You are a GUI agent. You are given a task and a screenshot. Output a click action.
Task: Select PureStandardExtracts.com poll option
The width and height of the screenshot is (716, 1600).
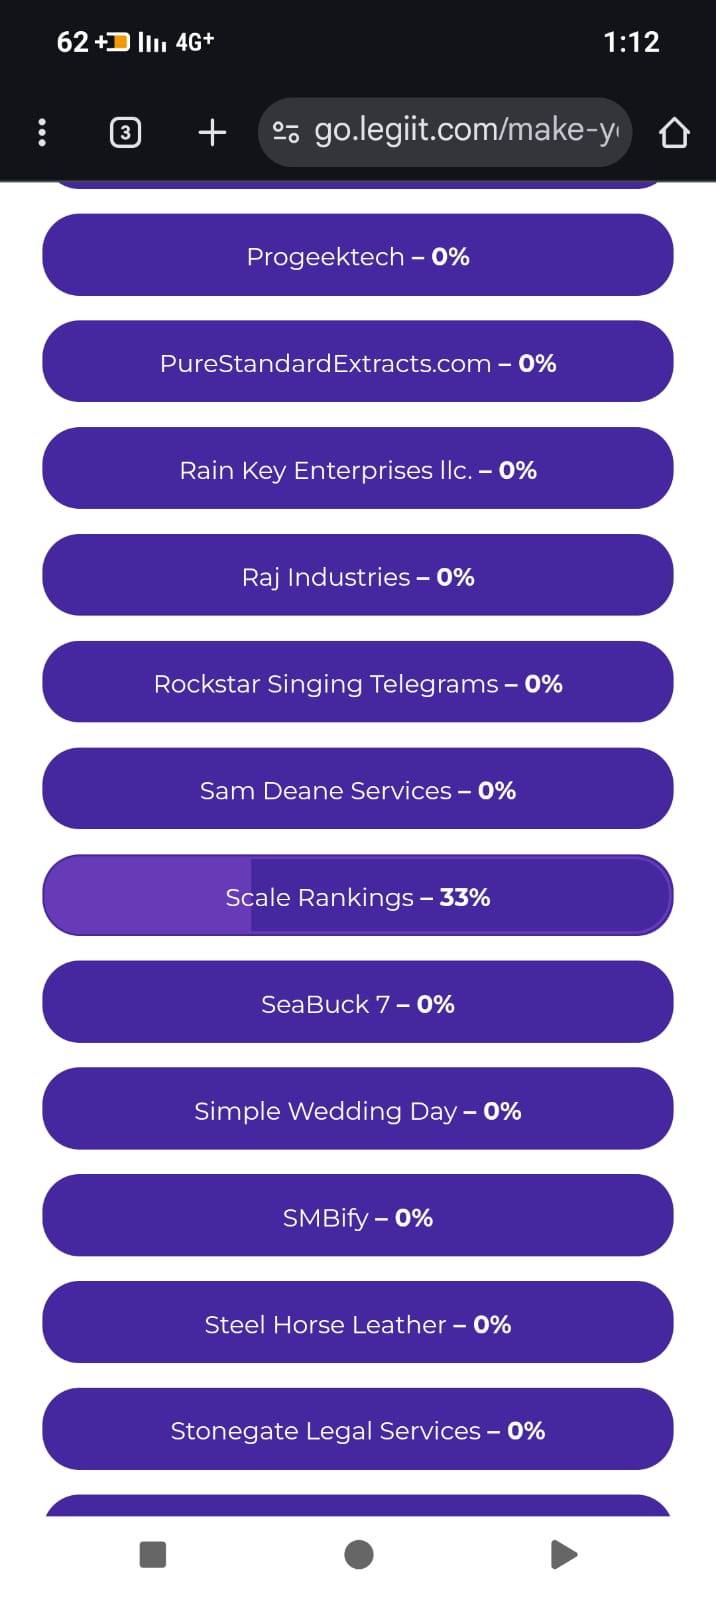[x=358, y=362]
